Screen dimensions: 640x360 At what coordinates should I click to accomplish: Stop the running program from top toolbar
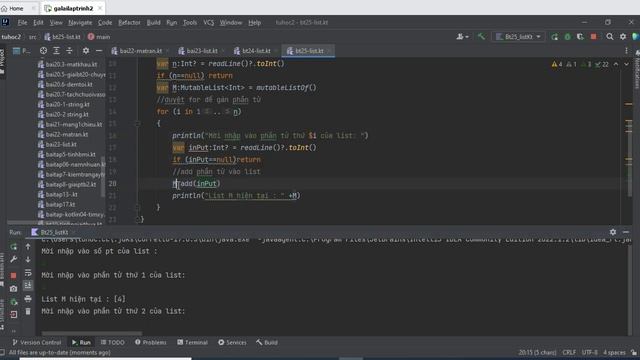click(x=593, y=37)
